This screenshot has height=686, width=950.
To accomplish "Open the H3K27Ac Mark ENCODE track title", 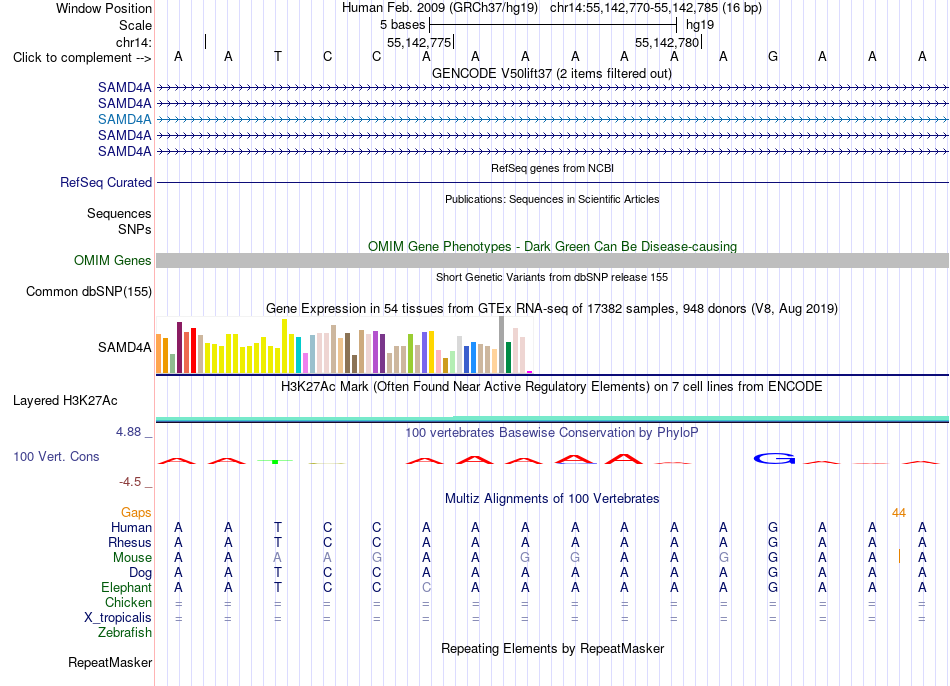I will [552, 387].
